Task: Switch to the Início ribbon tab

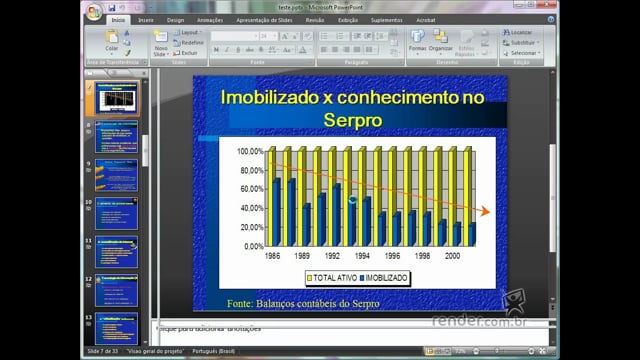Action: (118, 20)
